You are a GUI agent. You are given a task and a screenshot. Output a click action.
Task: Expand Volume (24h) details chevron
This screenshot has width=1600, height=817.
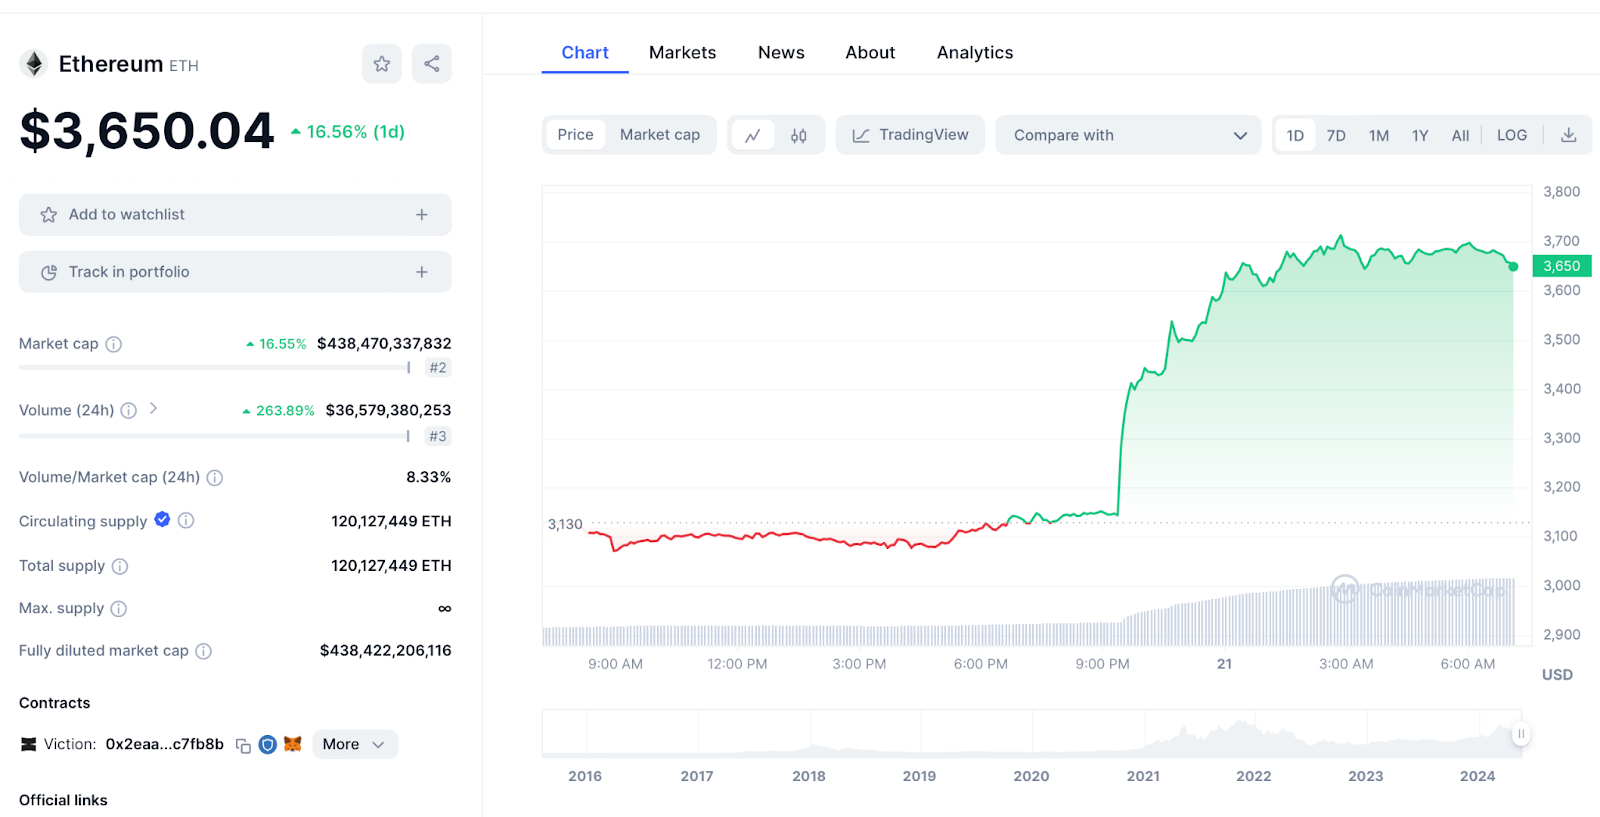[153, 408]
